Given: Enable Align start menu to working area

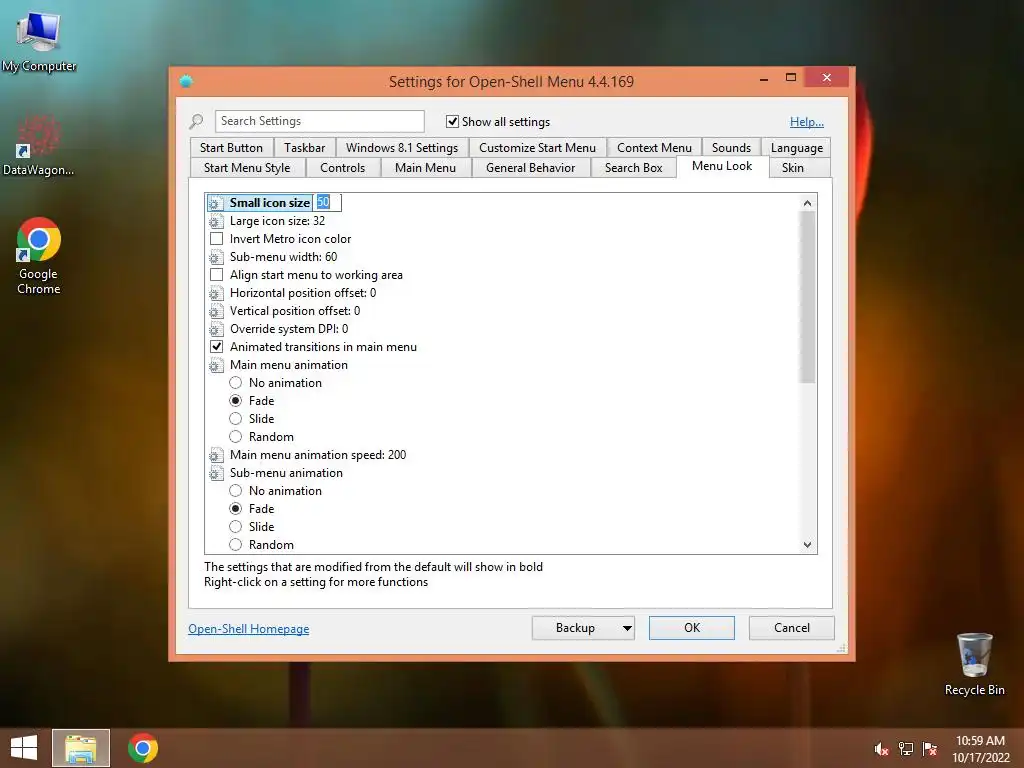Looking at the screenshot, I should point(216,275).
